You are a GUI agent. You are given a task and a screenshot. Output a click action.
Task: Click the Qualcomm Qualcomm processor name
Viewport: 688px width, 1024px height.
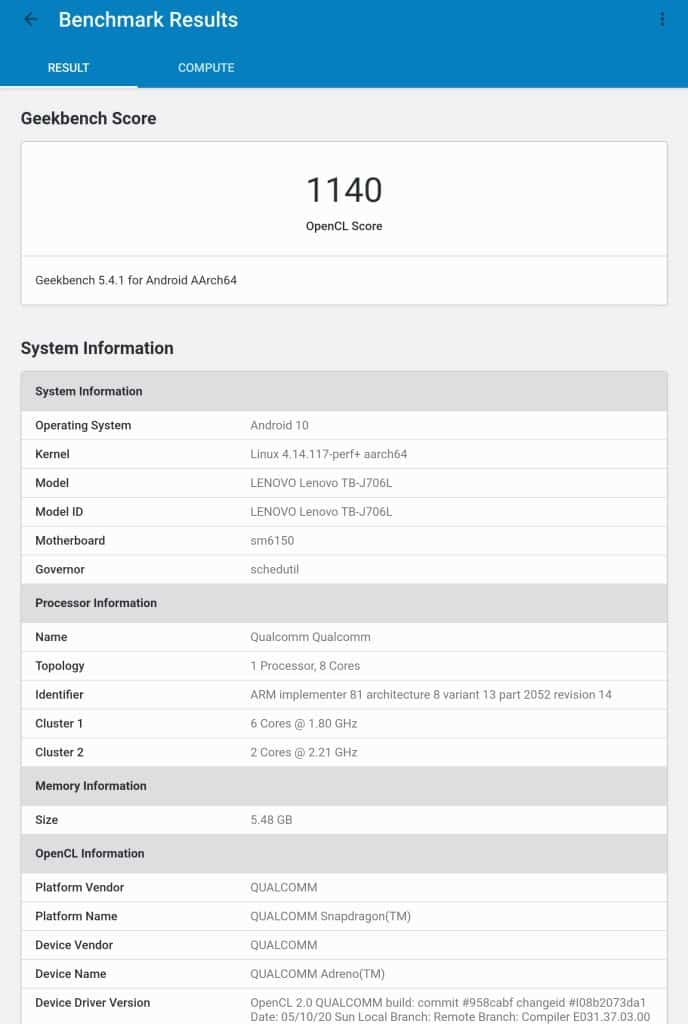point(310,637)
